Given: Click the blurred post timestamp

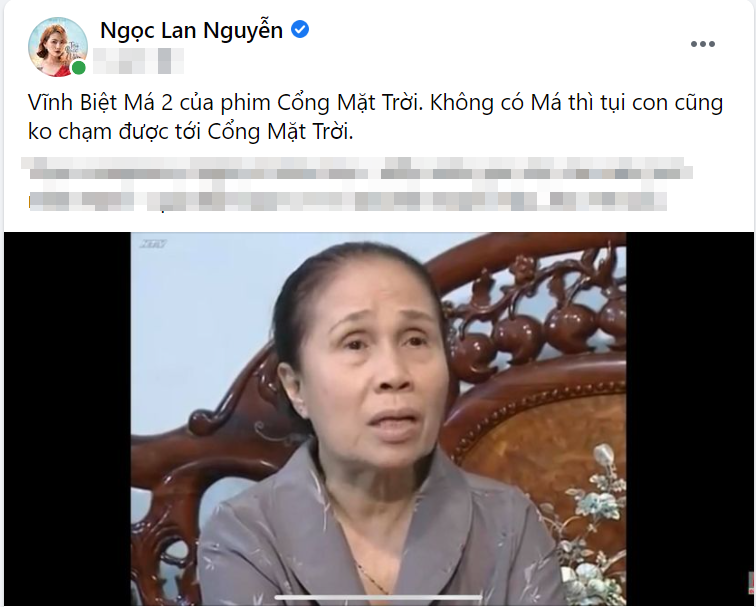Looking at the screenshot, I should tap(138, 61).
